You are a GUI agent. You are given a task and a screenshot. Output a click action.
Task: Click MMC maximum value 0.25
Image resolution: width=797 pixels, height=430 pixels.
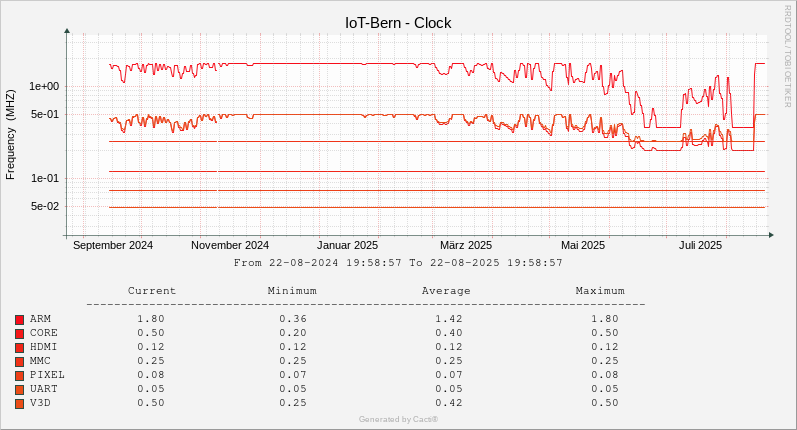pyautogui.click(x=605, y=361)
